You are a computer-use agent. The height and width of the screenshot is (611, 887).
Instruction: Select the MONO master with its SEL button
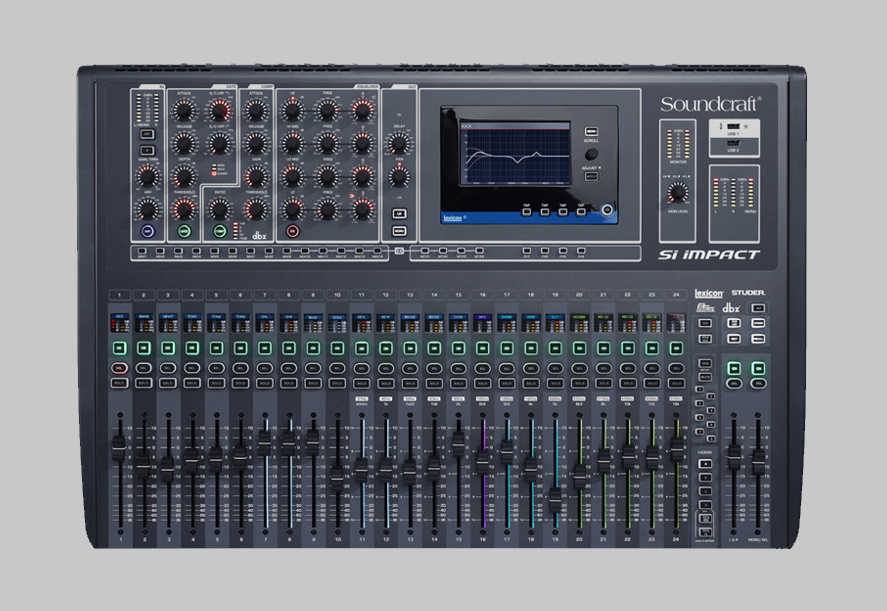pyautogui.click(x=758, y=384)
